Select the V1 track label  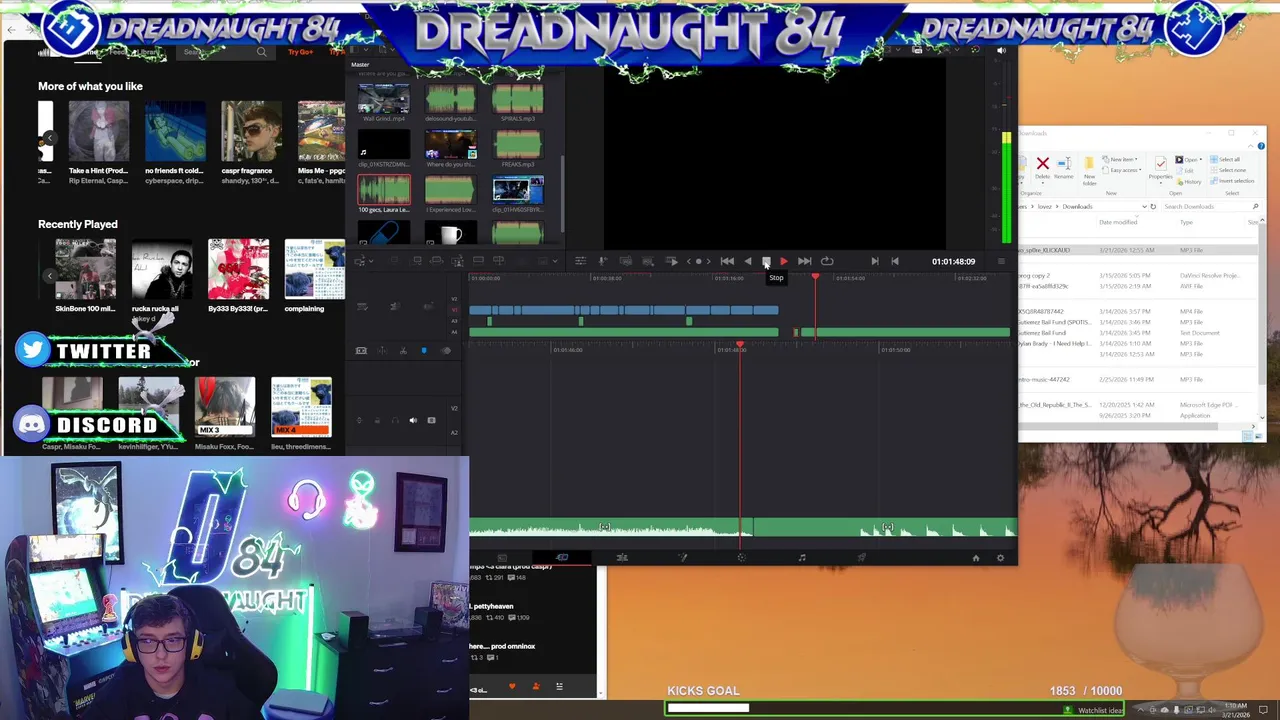[x=454, y=310]
